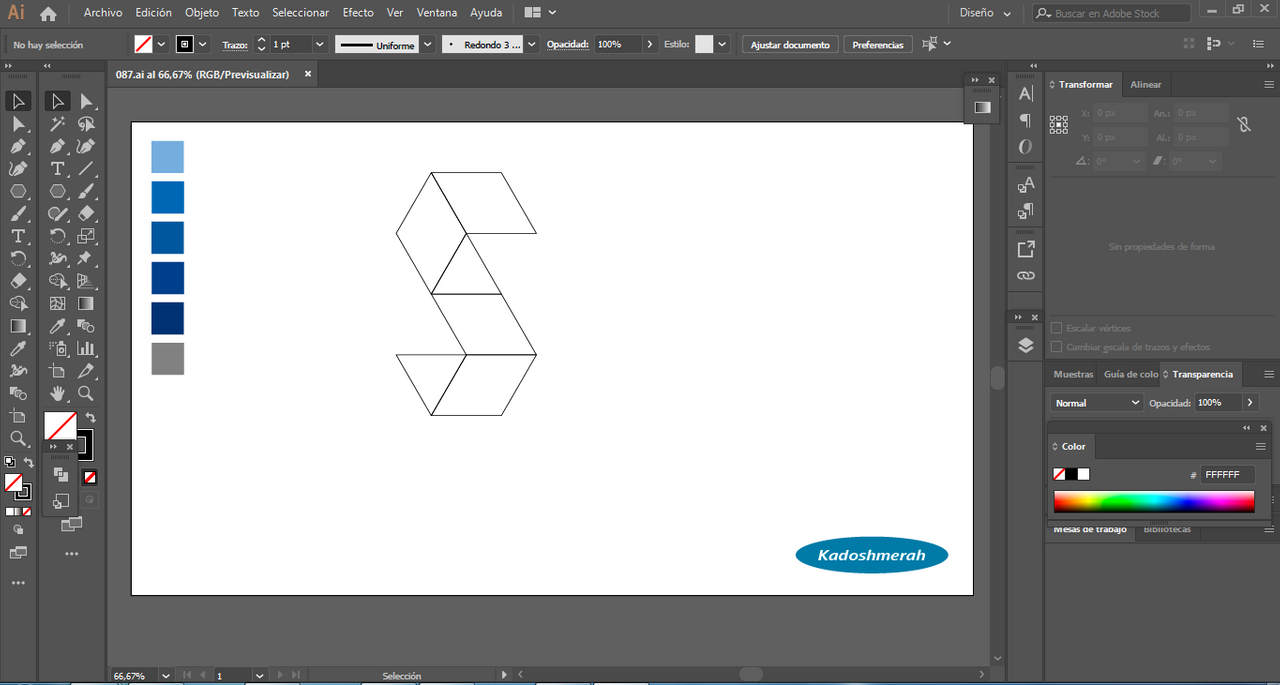Select the Paintbrush tool in second toolbar
This screenshot has width=1280, height=685.
pyautogui.click(x=87, y=191)
